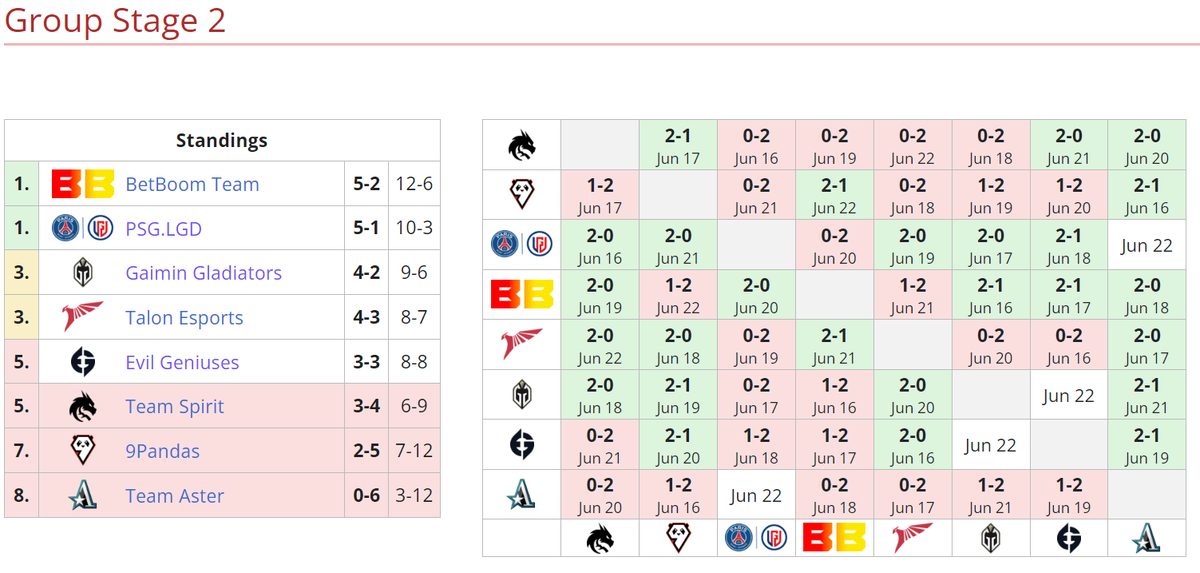1200x573 pixels.
Task: Click Gaimin Gladiators vs Evil Geniuses Jun 22 cell
Action: [1069, 395]
